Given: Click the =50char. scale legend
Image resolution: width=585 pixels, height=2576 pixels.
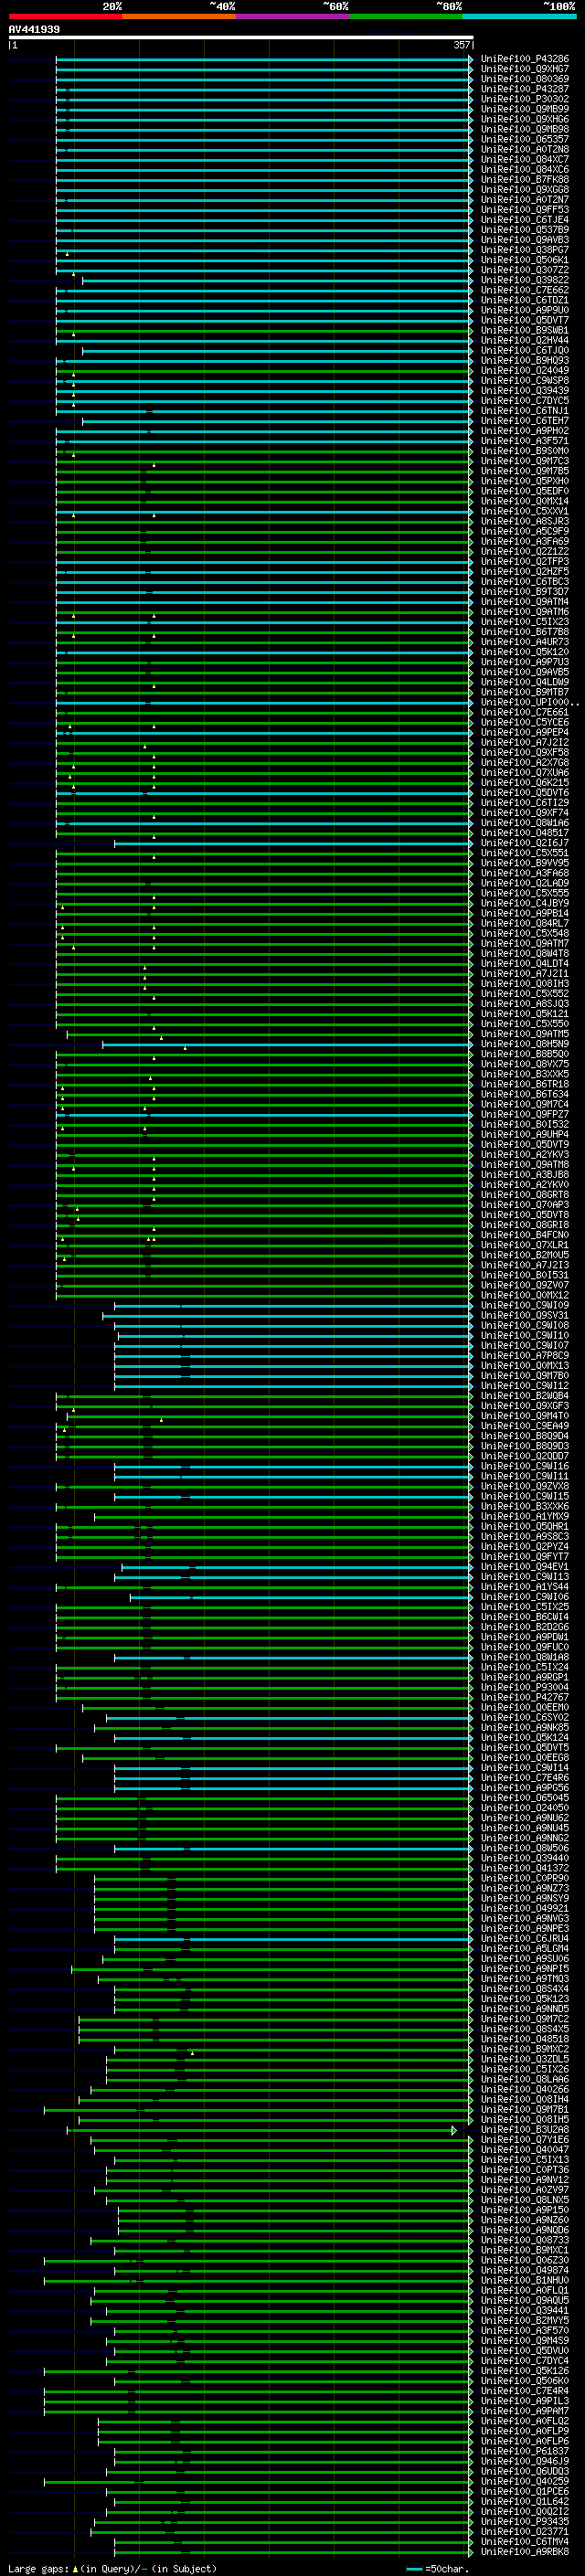Looking at the screenshot, I should pyautogui.click(x=438, y=2568).
